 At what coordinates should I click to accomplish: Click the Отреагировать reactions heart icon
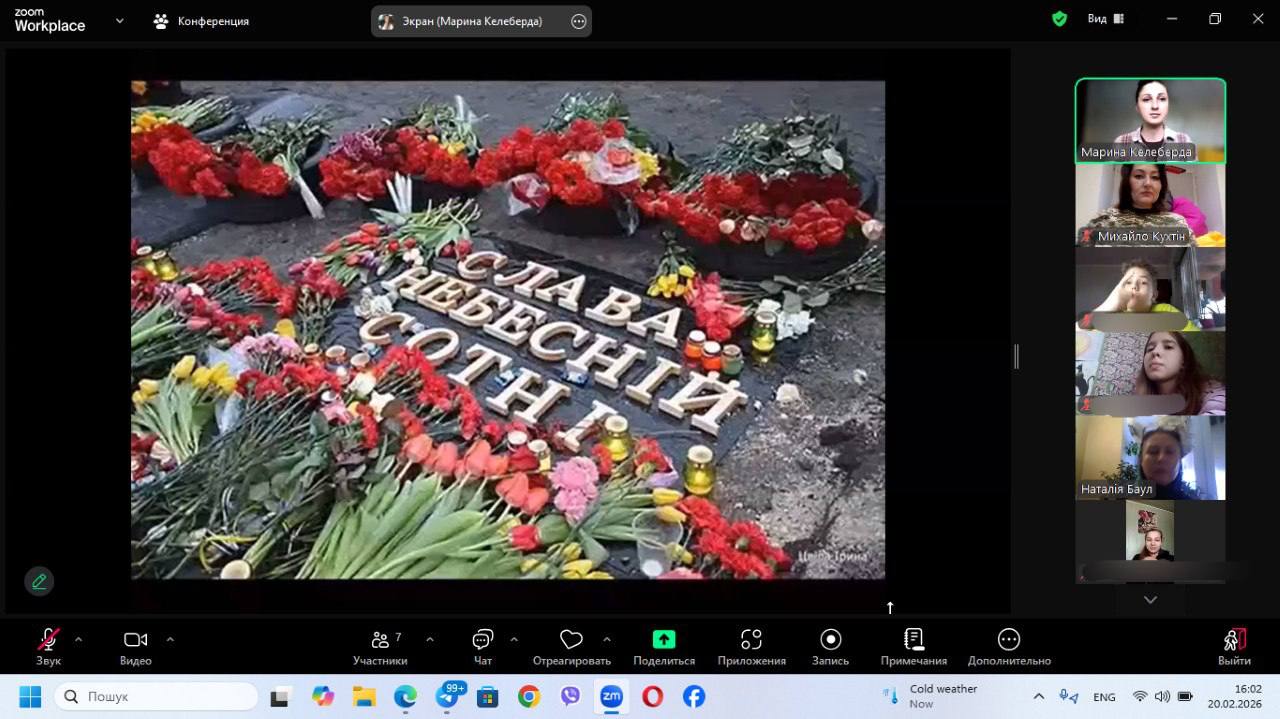(571, 640)
